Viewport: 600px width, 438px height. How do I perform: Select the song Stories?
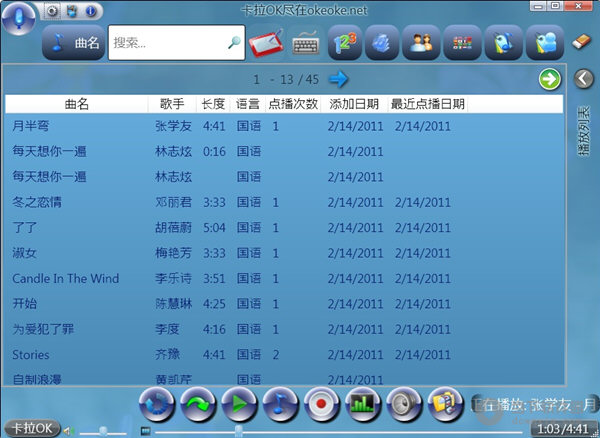point(31,355)
